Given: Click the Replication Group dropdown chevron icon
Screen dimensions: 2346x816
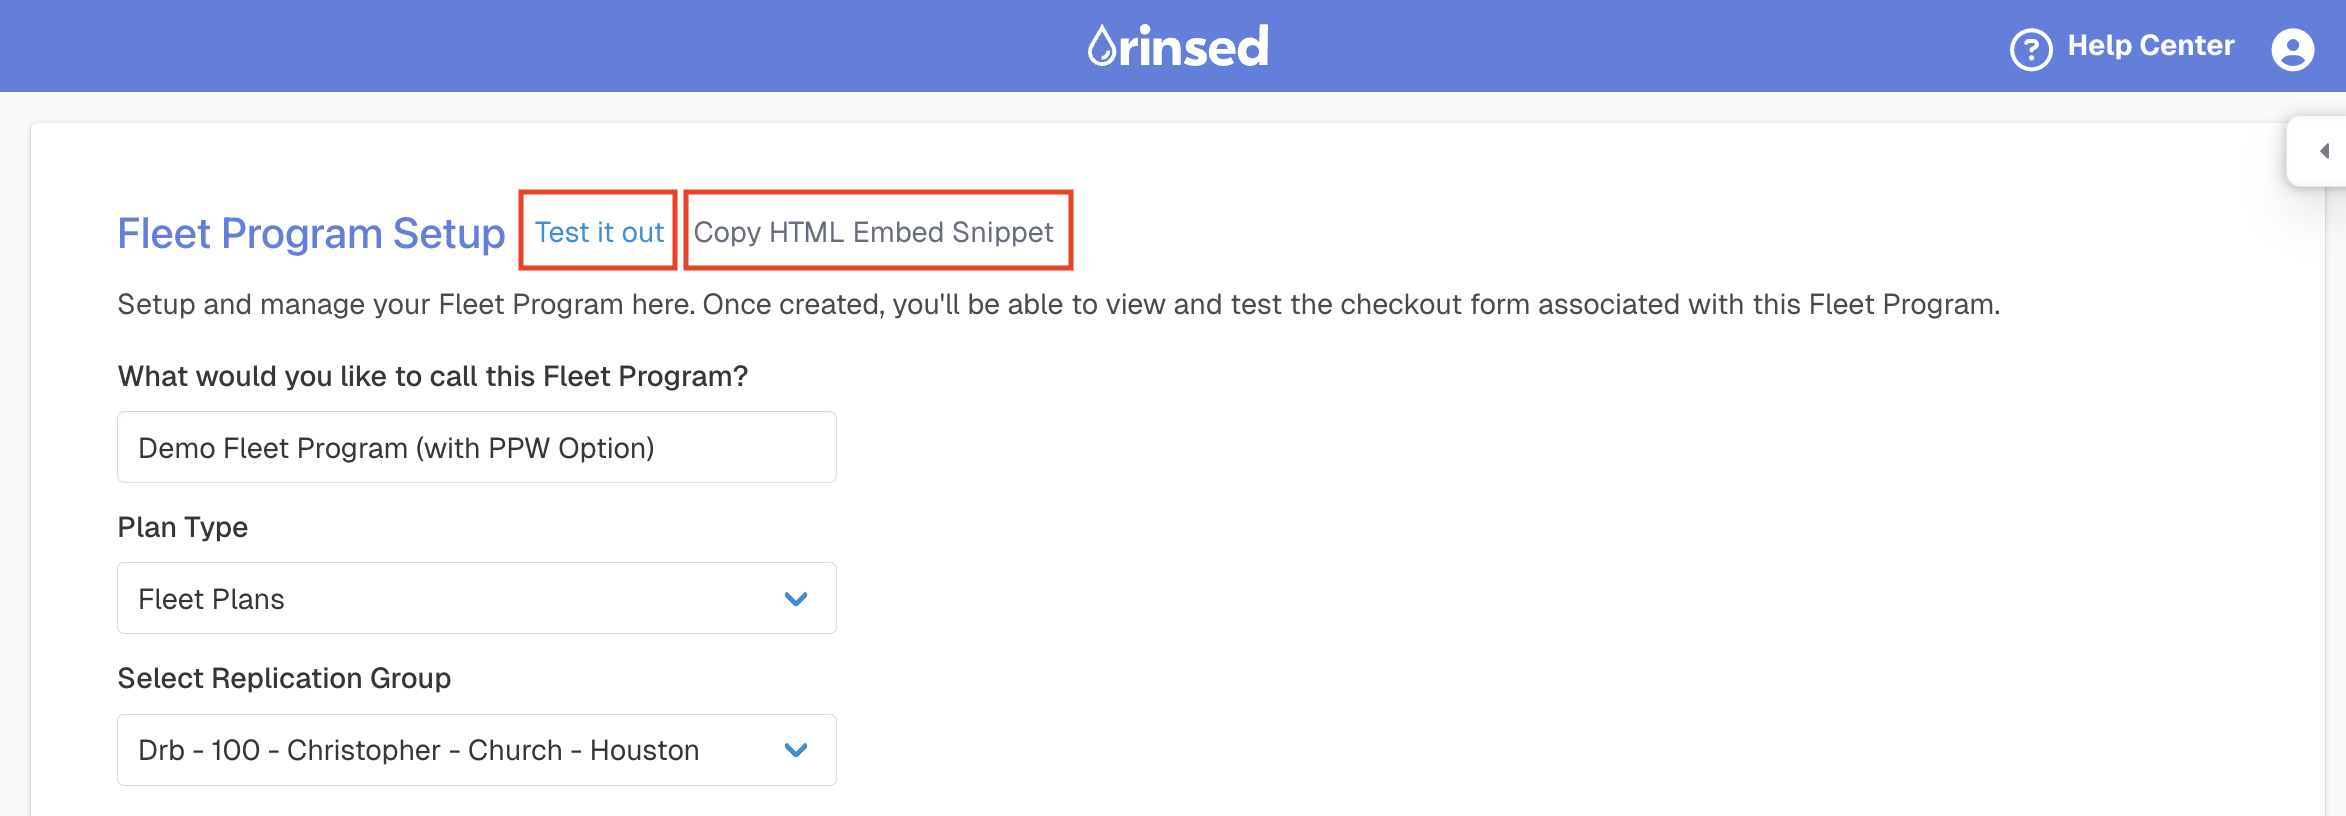Looking at the screenshot, I should tap(795, 749).
